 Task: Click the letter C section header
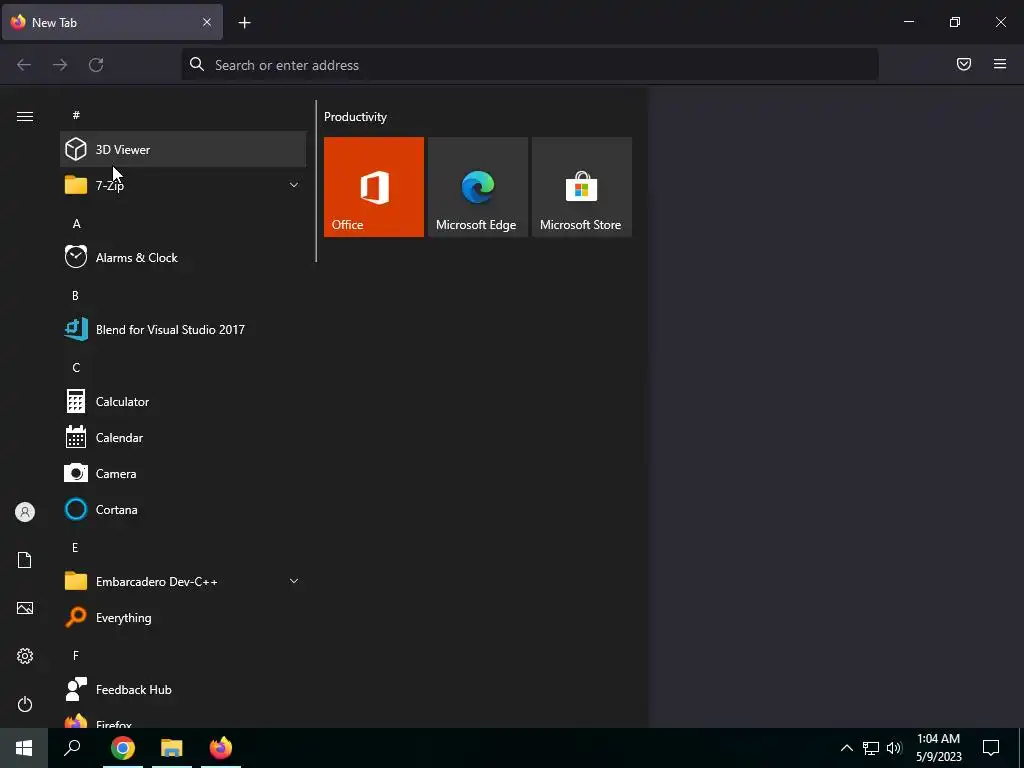tap(76, 368)
